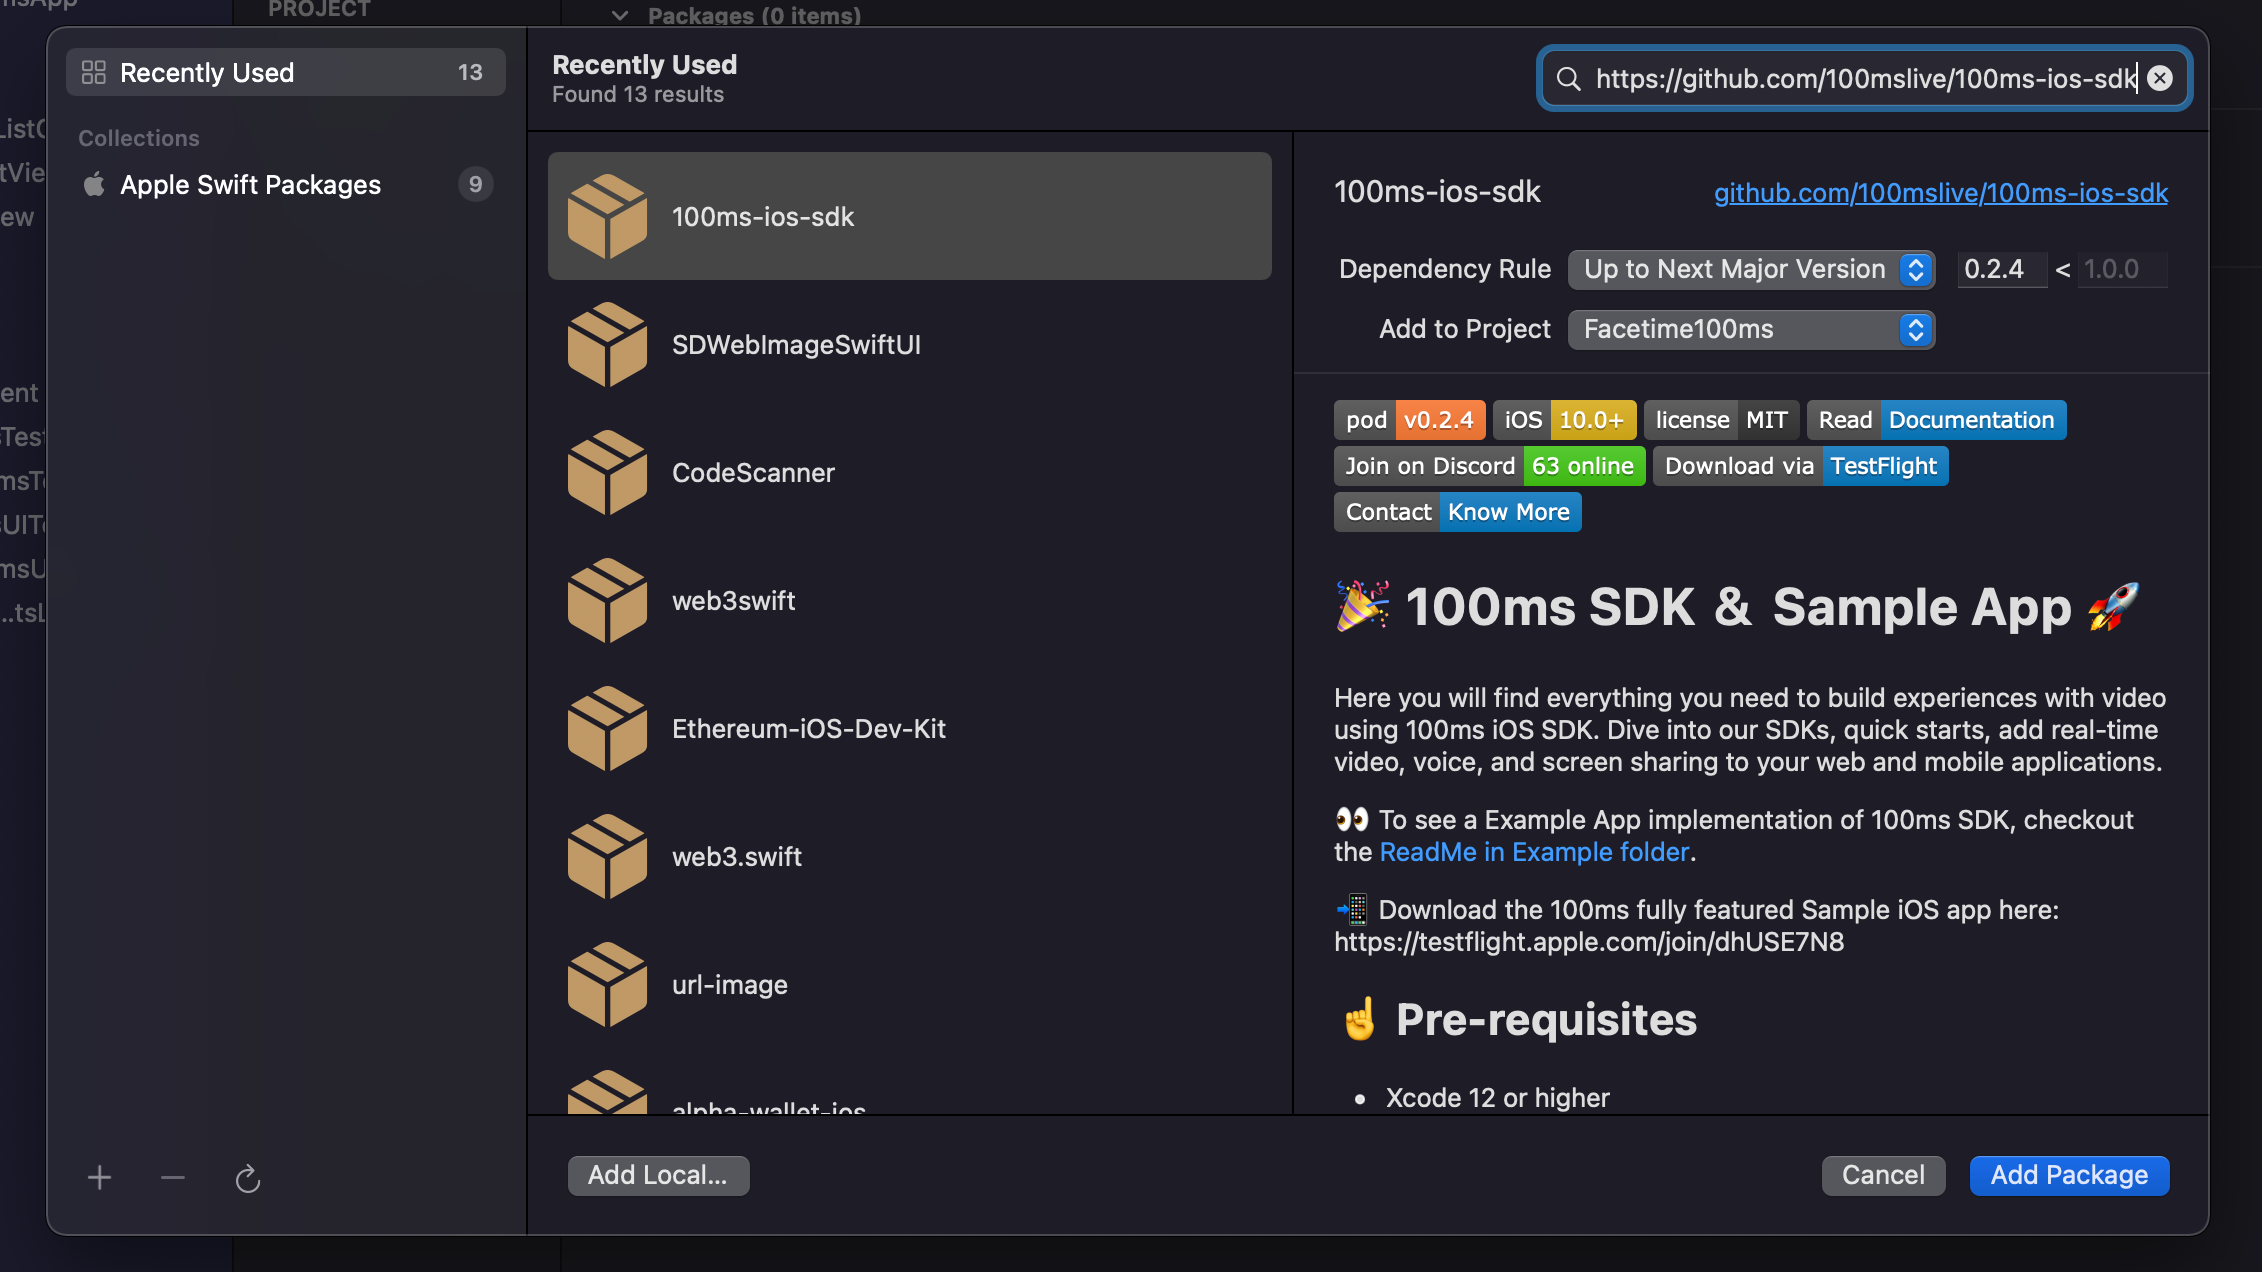Click the remove collection minus icon

click(173, 1178)
